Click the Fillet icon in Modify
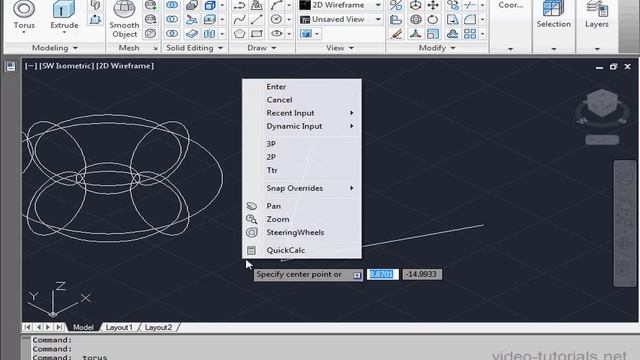Viewport: 640px width, 360px height. (x=470, y=19)
